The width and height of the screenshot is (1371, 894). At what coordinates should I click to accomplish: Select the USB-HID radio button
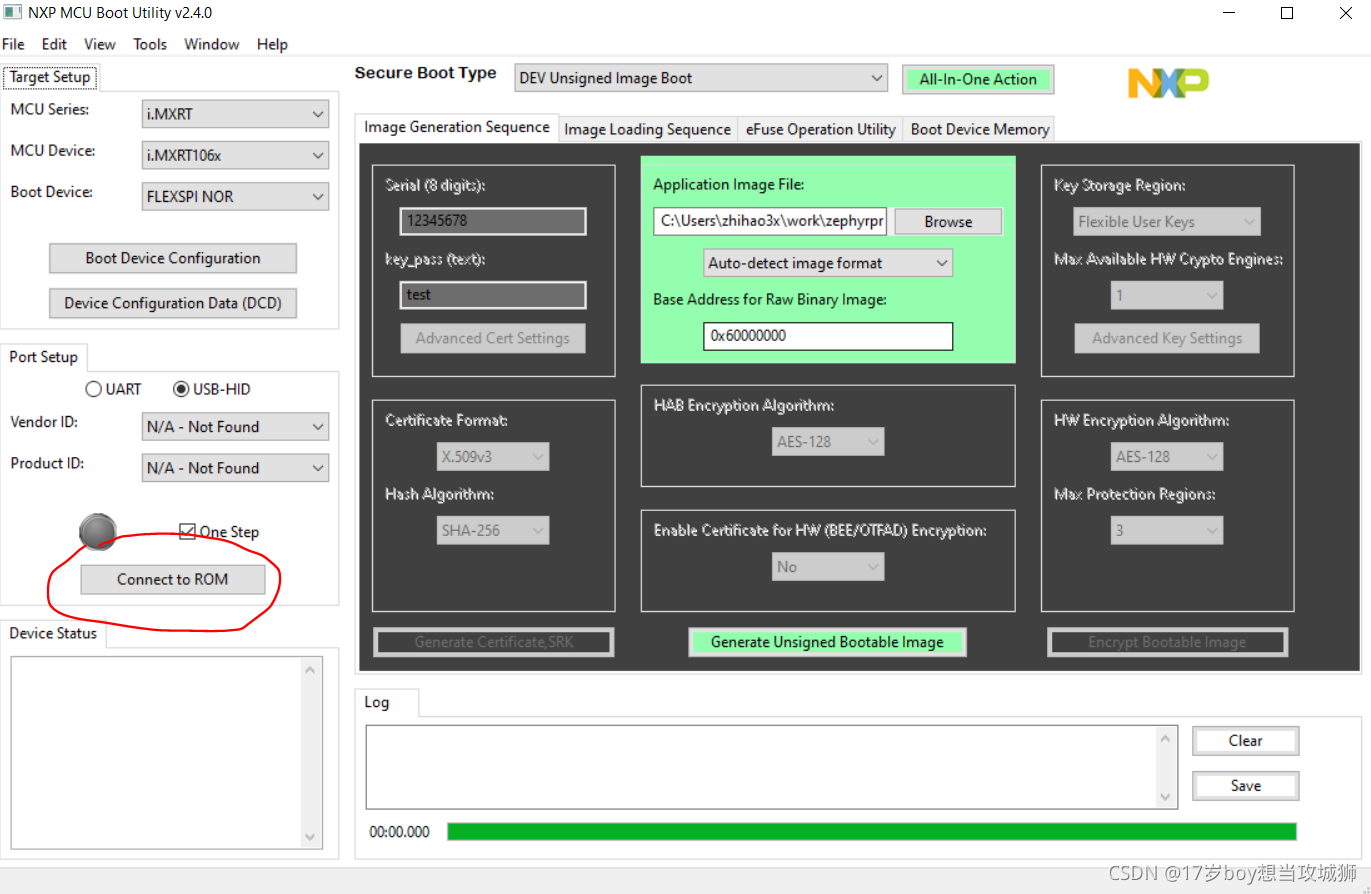click(x=181, y=389)
